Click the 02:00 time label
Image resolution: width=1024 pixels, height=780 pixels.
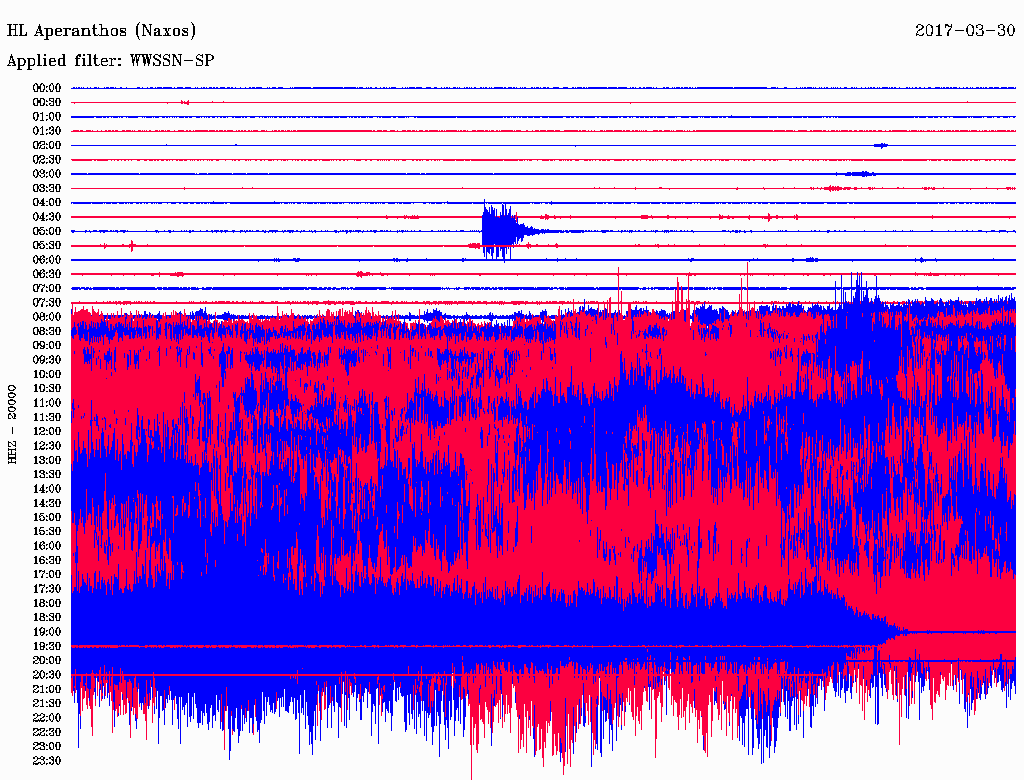pyautogui.click(x=47, y=145)
